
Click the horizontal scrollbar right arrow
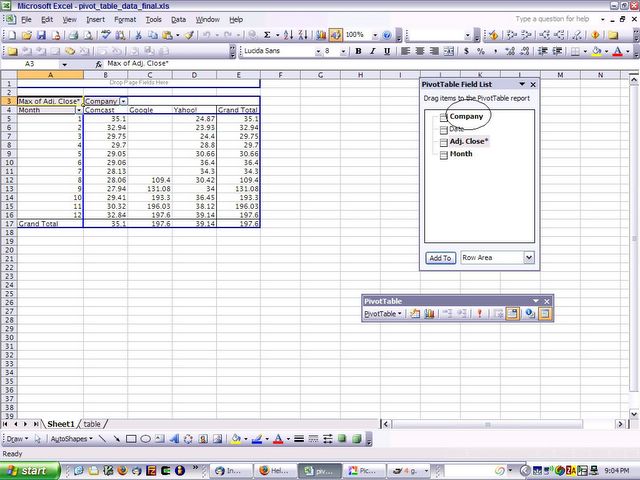(x=620, y=424)
